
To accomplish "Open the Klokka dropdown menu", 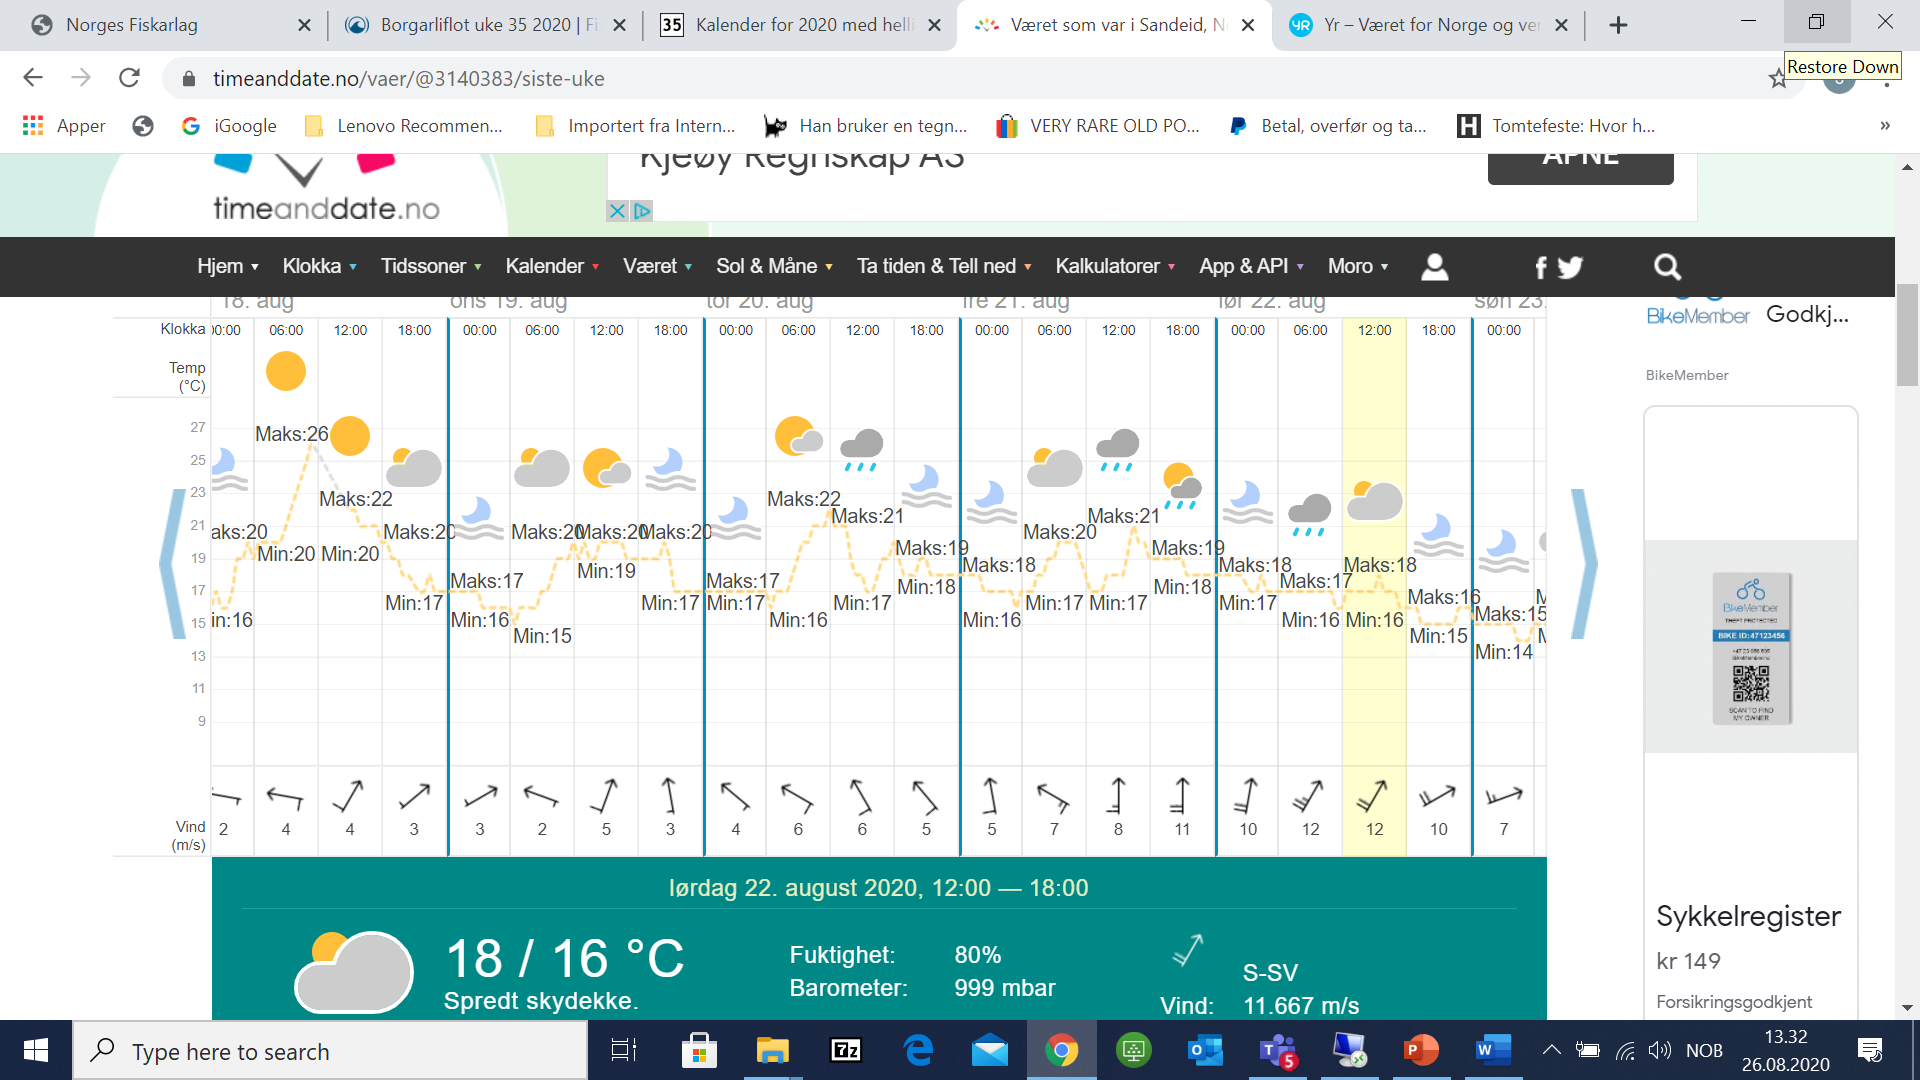I will point(319,266).
